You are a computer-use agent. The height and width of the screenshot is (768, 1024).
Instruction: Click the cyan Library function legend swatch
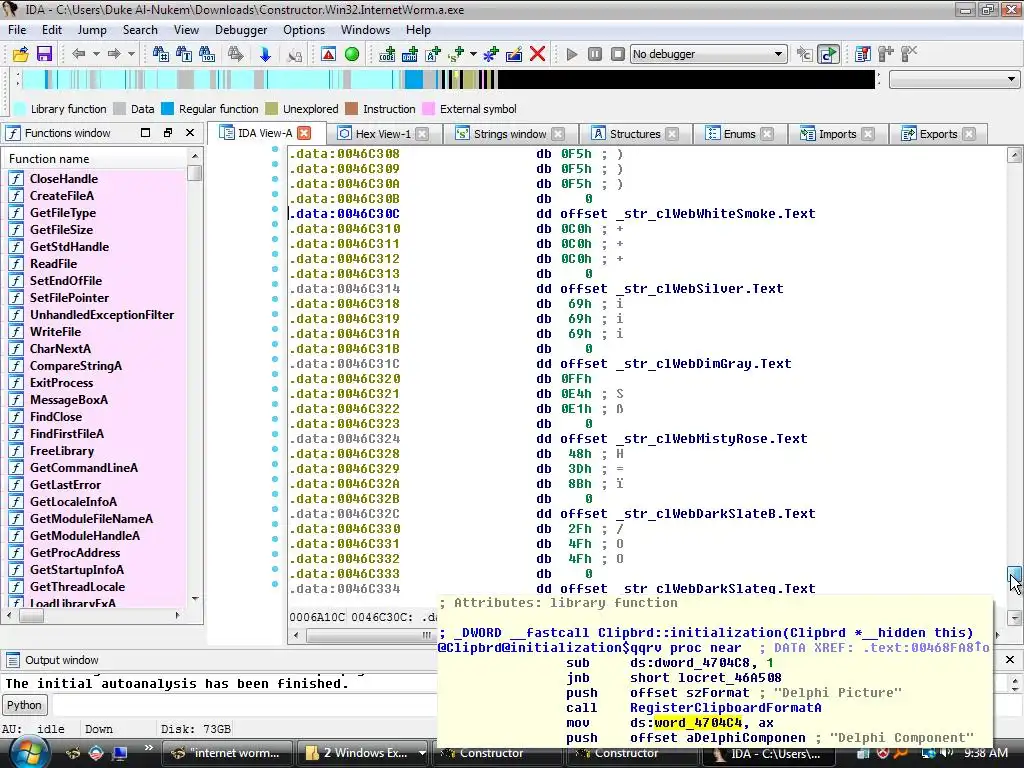pos(20,109)
